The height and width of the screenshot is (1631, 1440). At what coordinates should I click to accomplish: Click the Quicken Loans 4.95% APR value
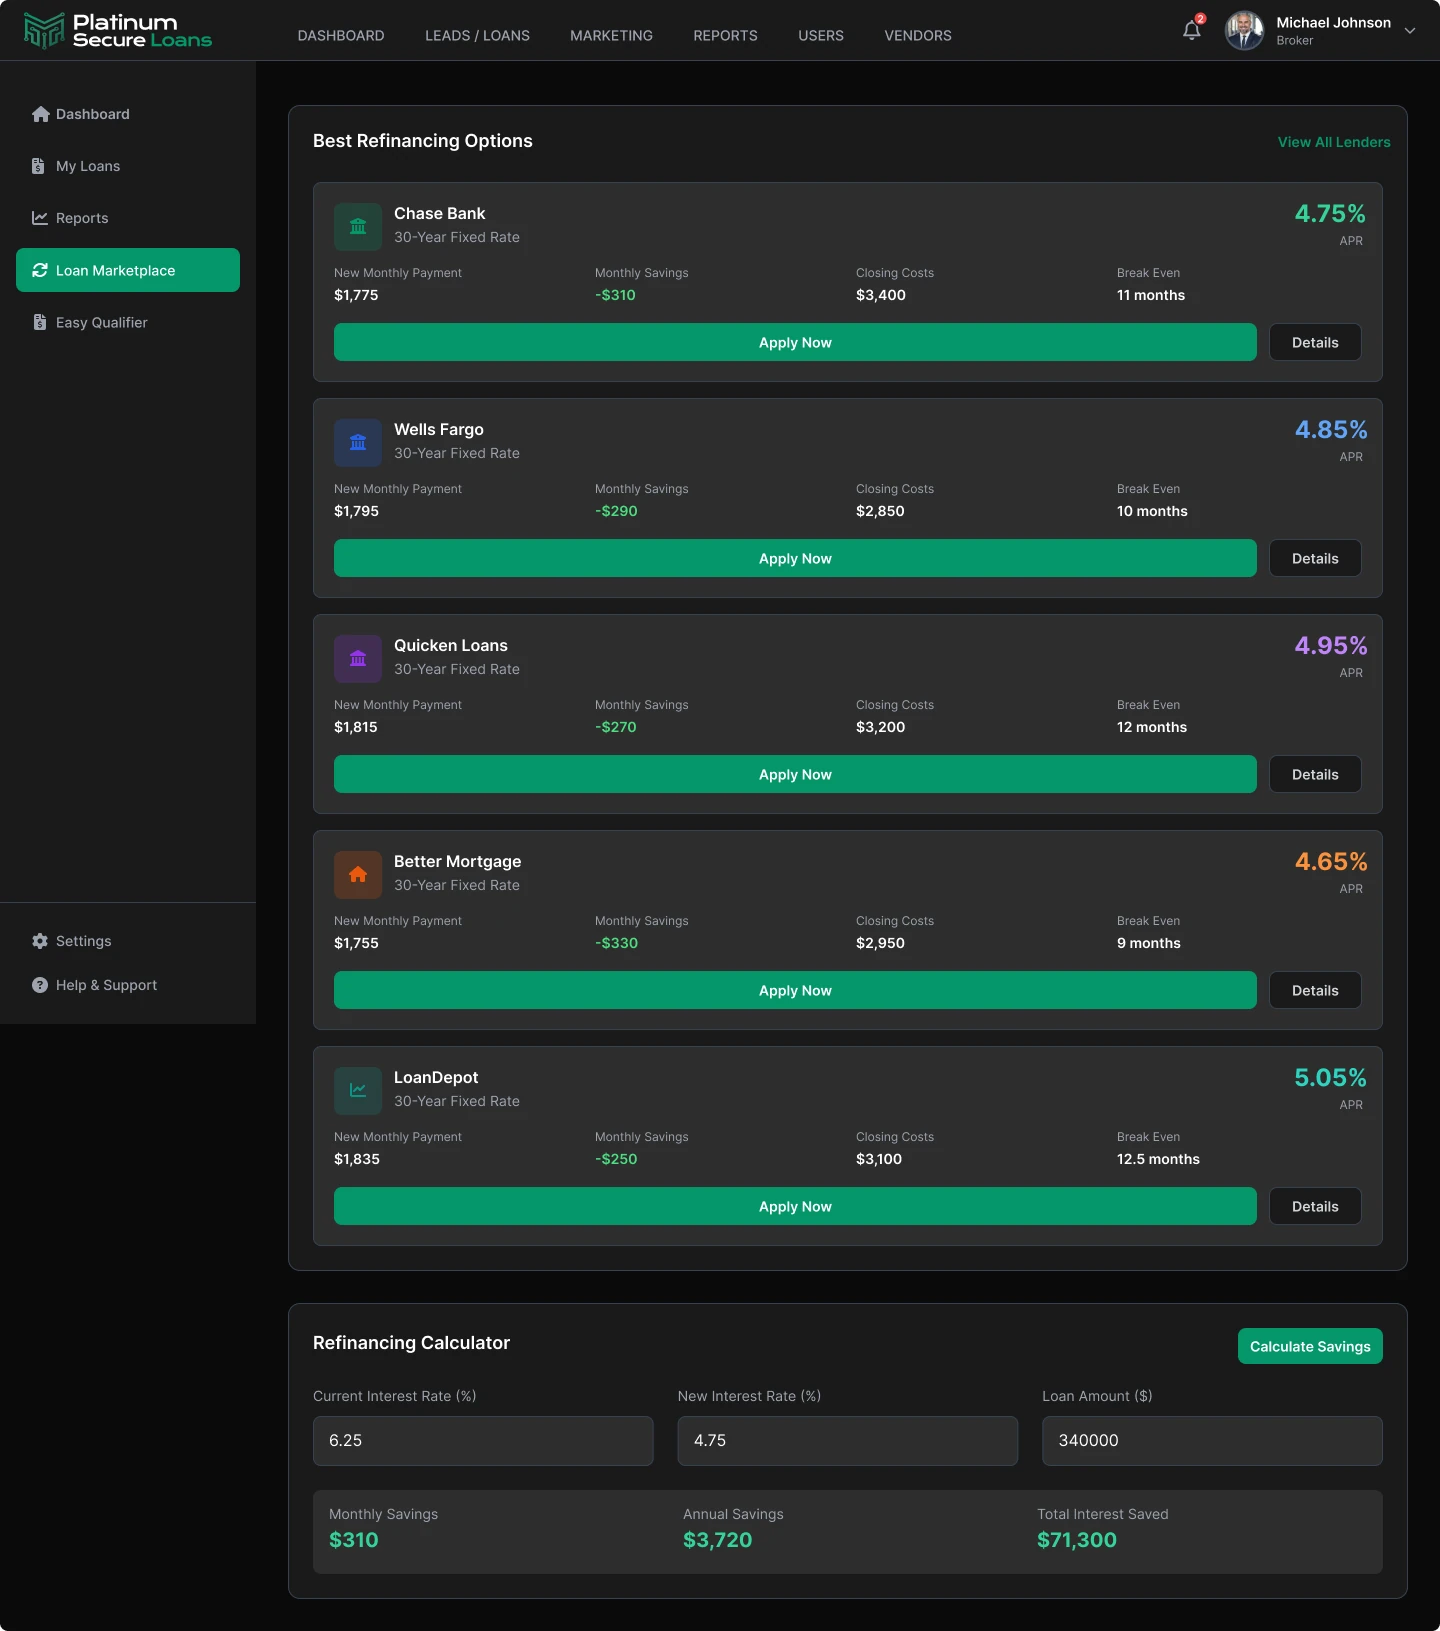1331,646
